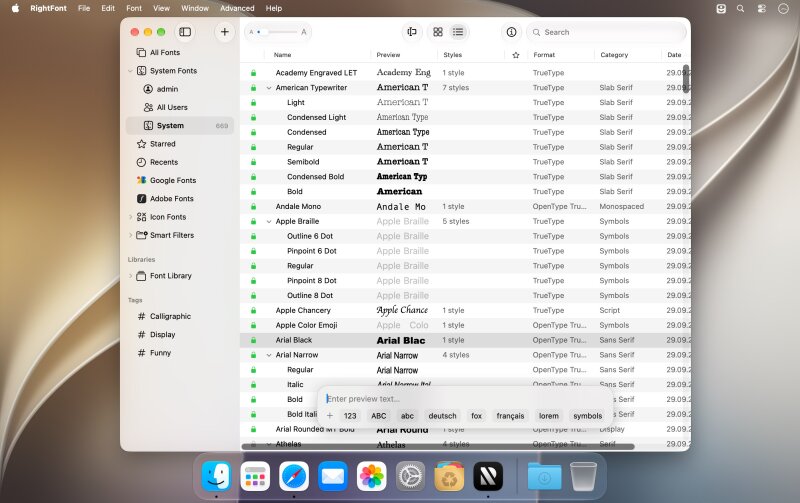The width and height of the screenshot is (800, 503).
Task: Switch to list view icon
Action: (458, 32)
